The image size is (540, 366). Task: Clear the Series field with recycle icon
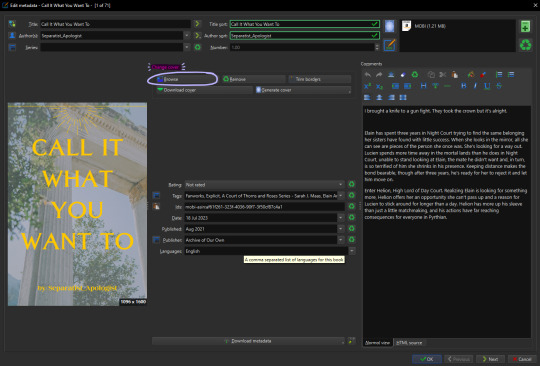tap(197, 47)
